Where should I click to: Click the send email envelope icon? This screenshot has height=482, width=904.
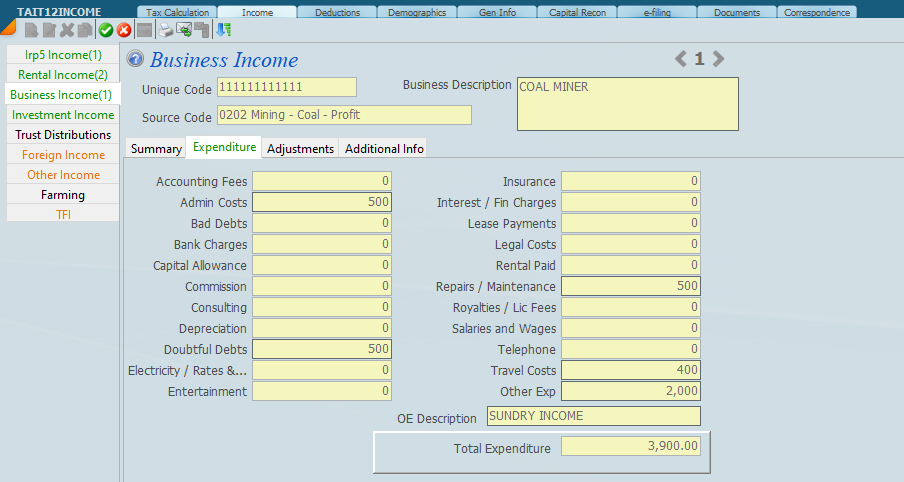pyautogui.click(x=184, y=30)
